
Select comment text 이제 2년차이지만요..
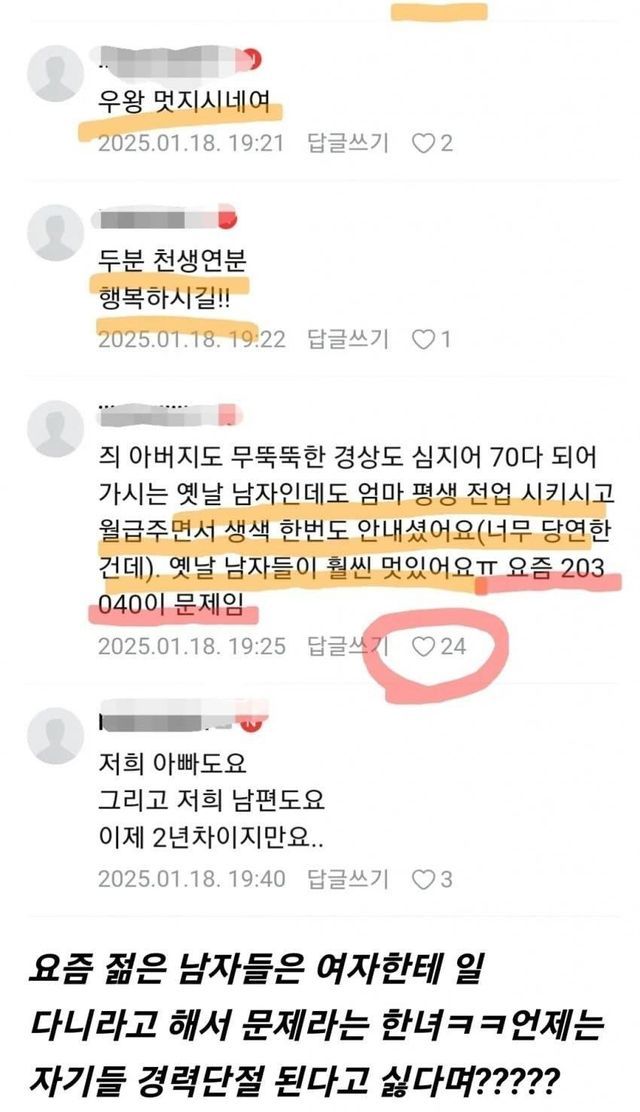pyautogui.click(x=211, y=838)
